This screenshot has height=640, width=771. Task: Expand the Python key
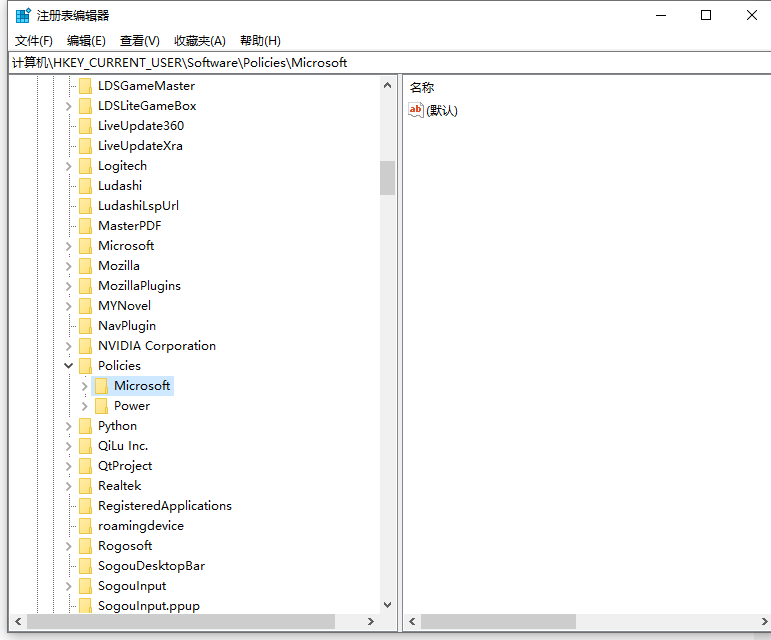pos(69,426)
